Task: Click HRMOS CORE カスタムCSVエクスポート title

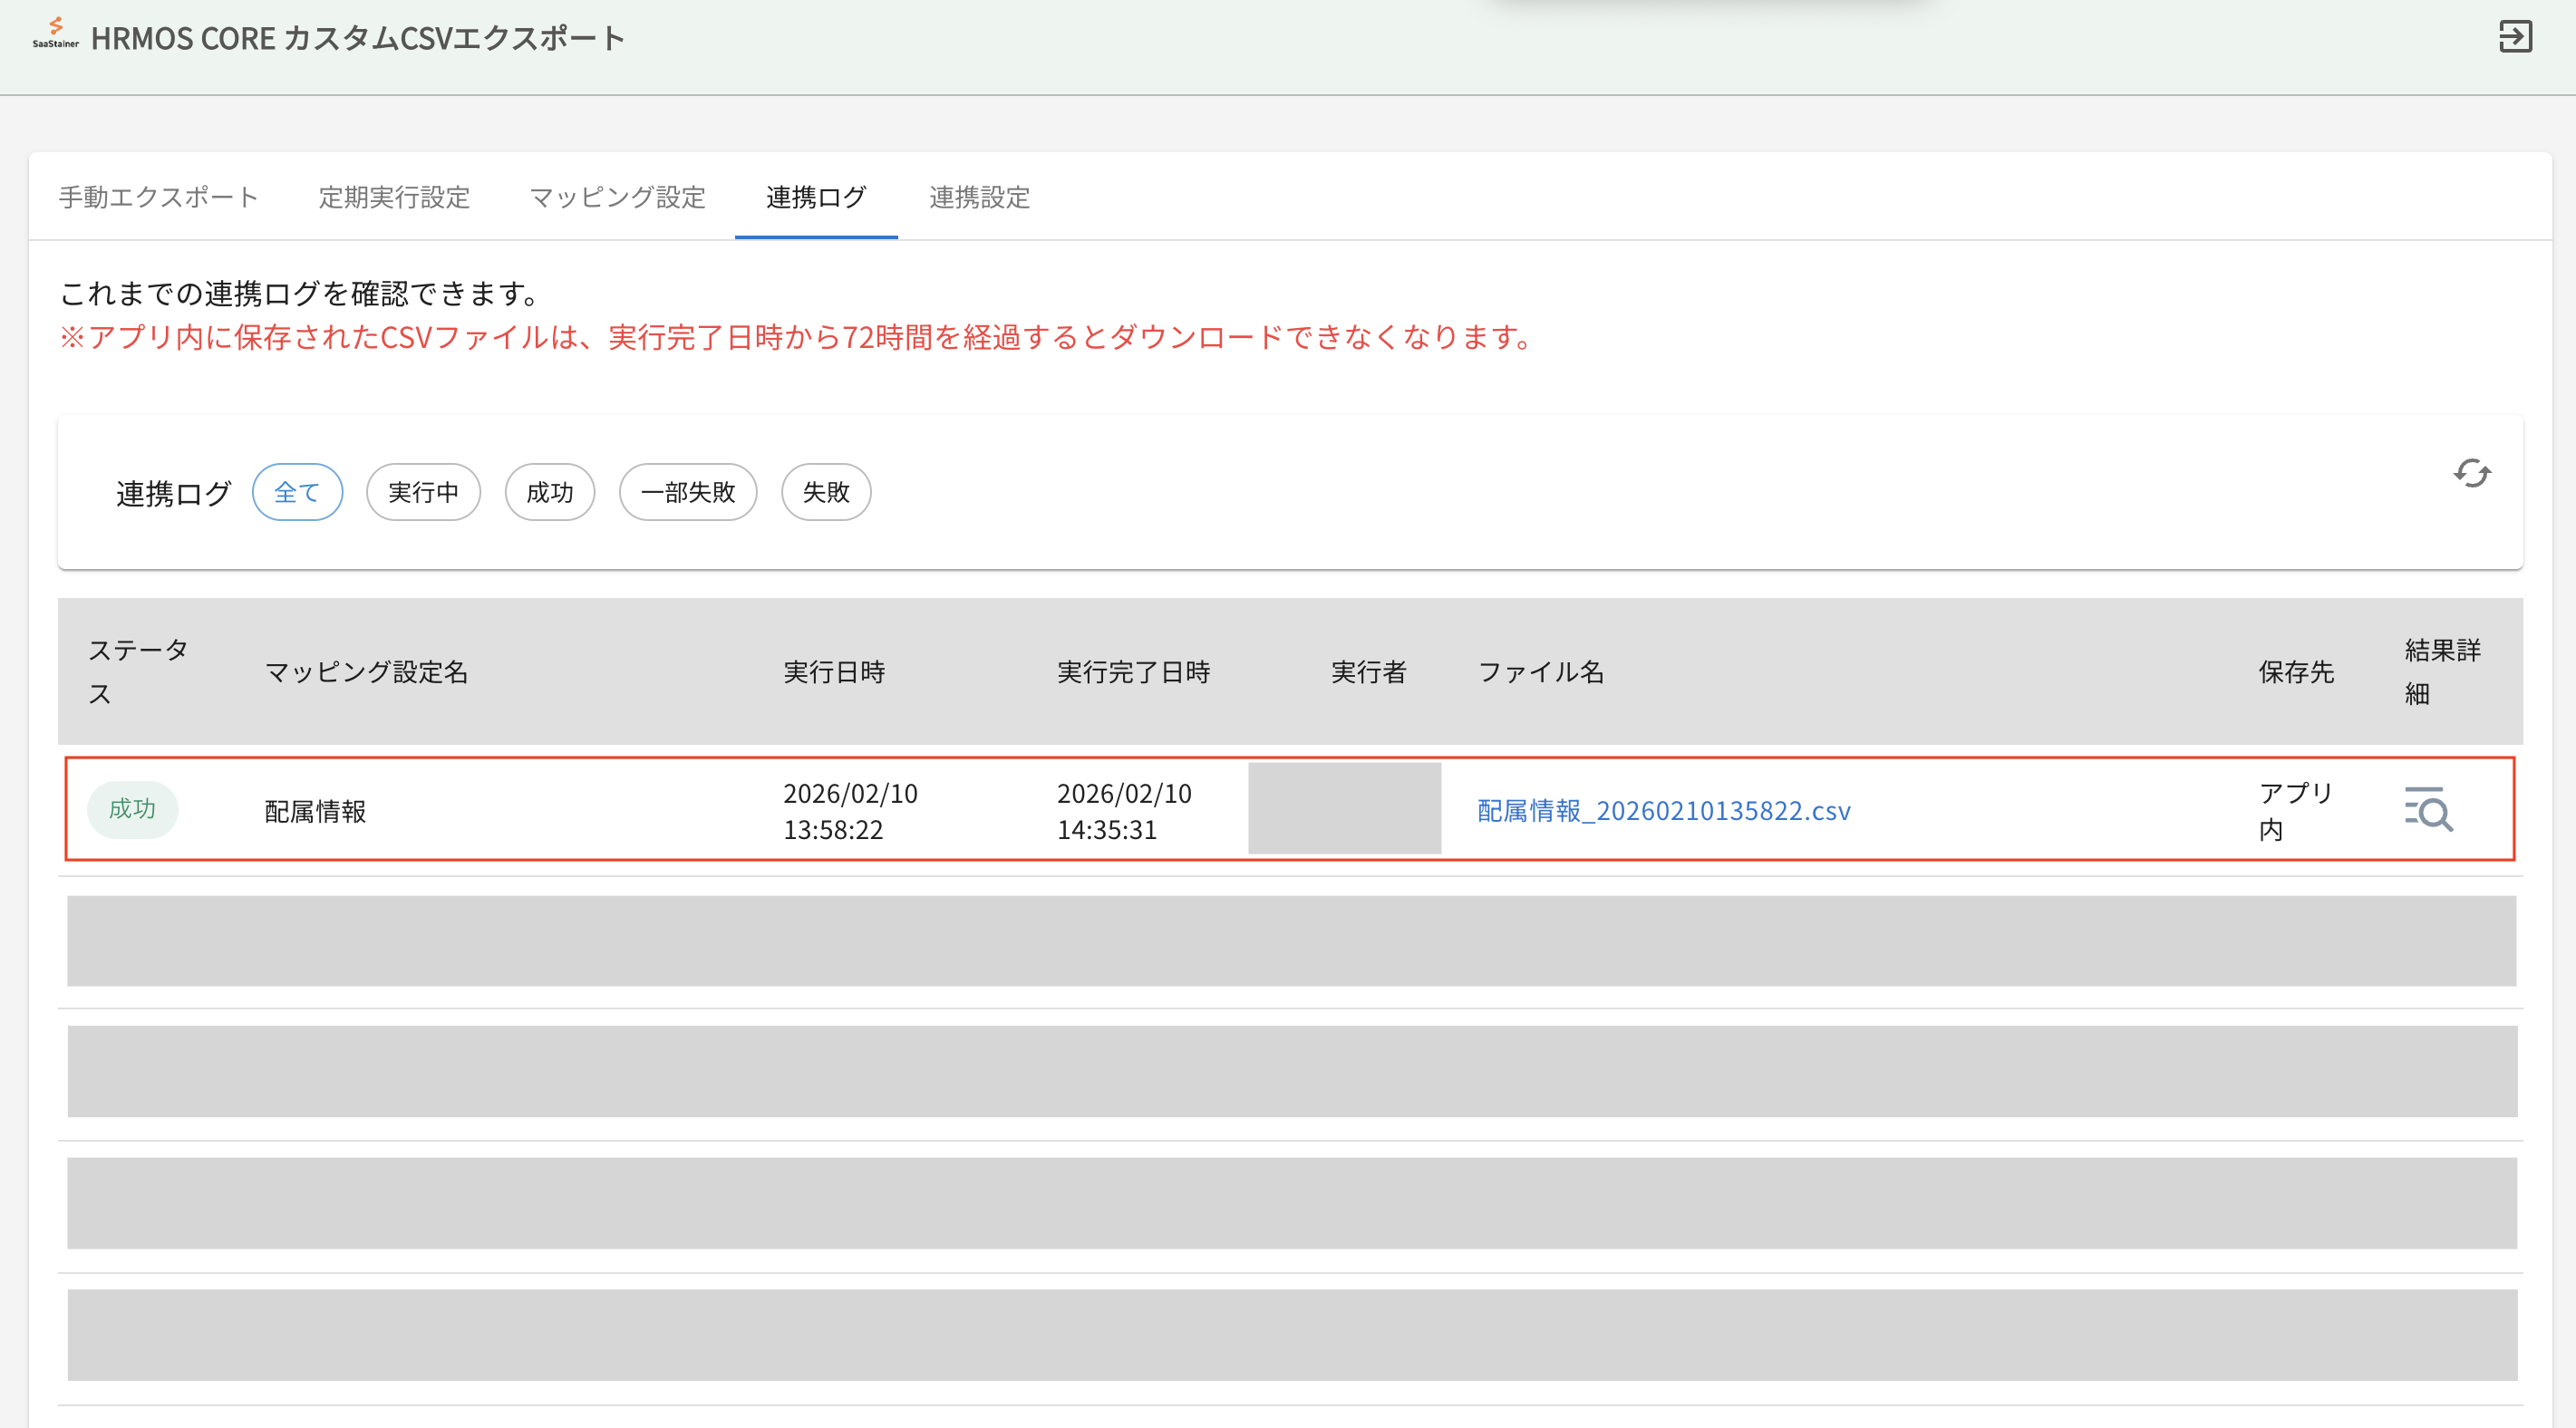Action: coord(357,38)
